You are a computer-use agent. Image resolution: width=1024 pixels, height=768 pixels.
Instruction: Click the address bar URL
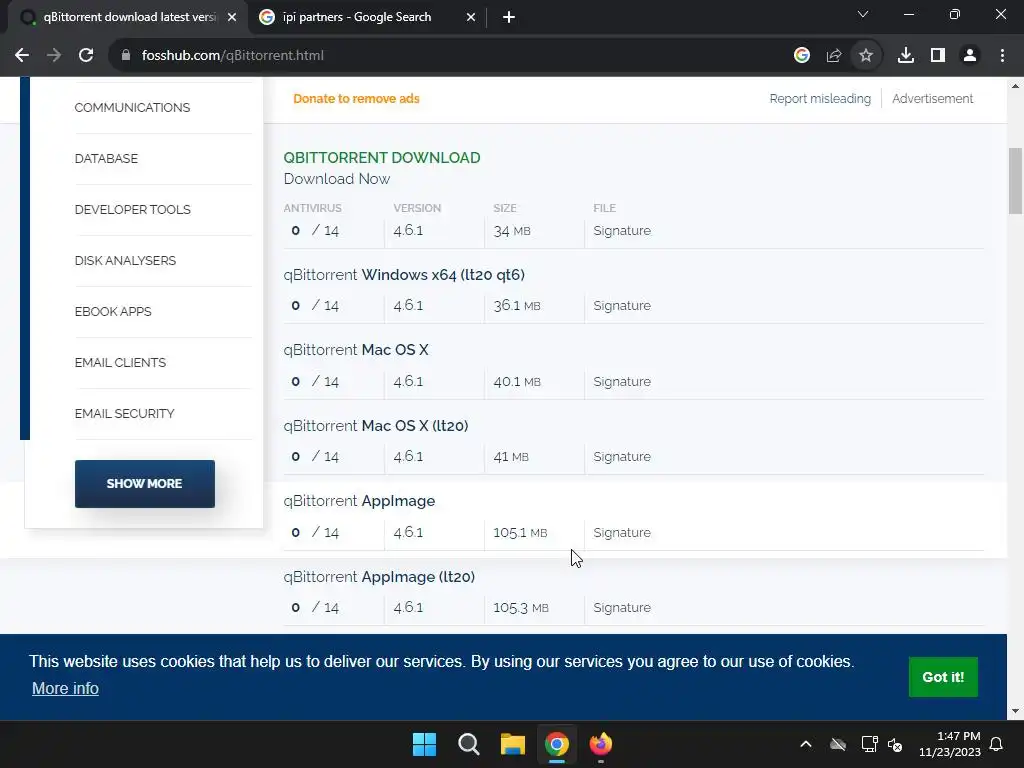(232, 56)
